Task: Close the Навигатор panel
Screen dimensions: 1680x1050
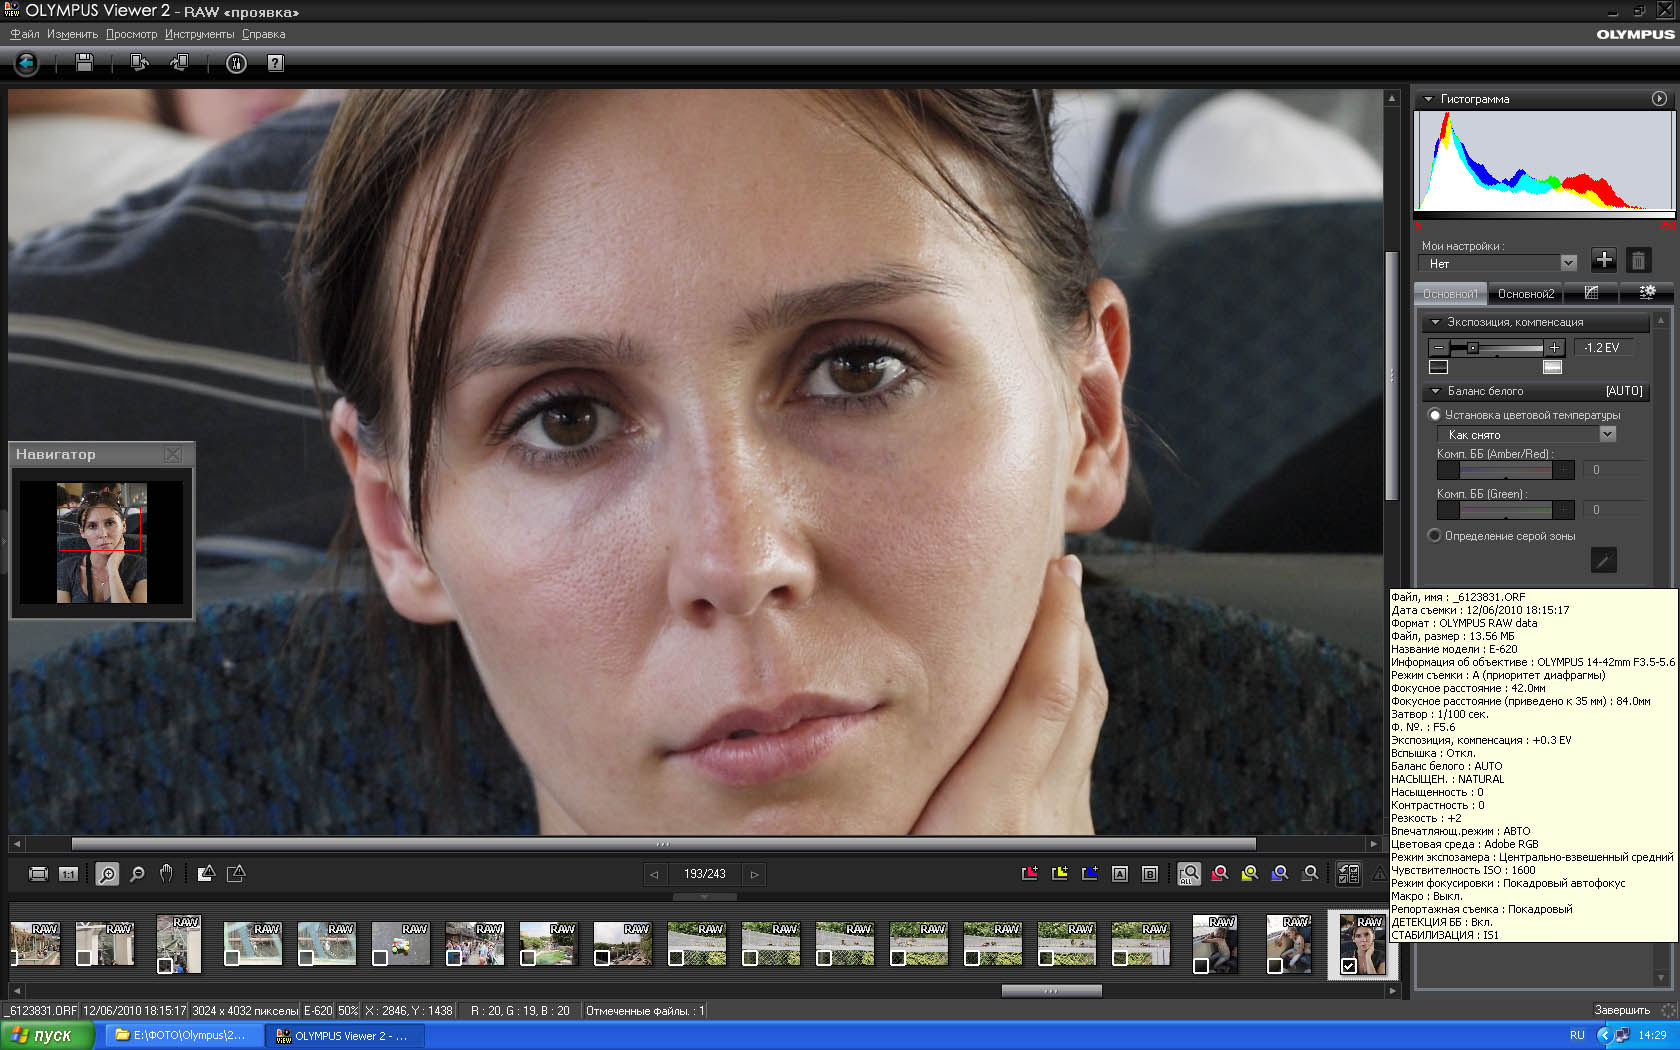Action: (173, 454)
